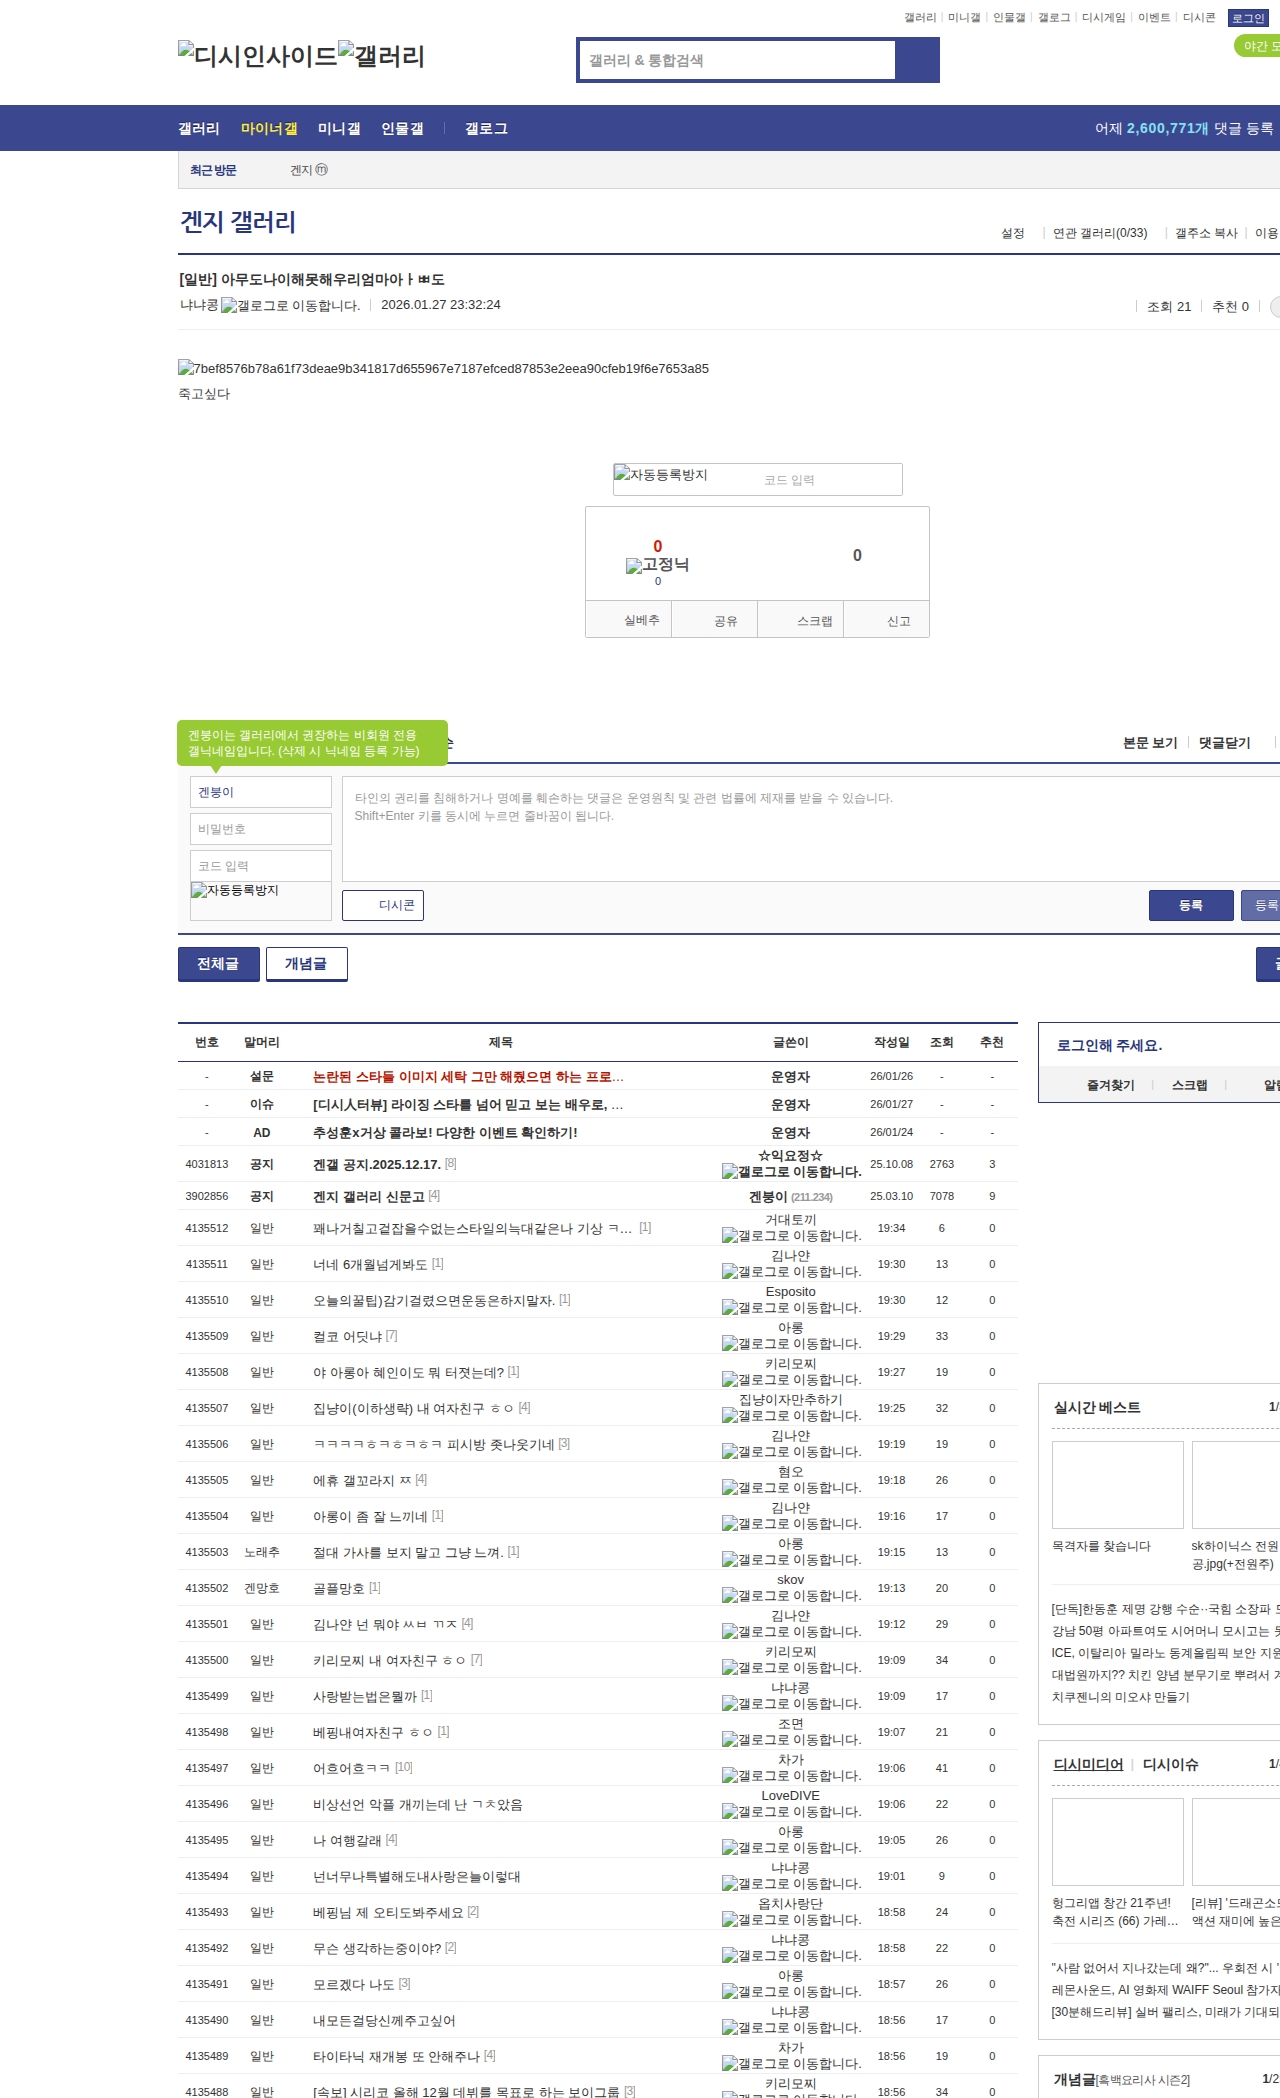Open 마이너갤 in the navigation bar
1280x2098 pixels.
[x=269, y=129]
